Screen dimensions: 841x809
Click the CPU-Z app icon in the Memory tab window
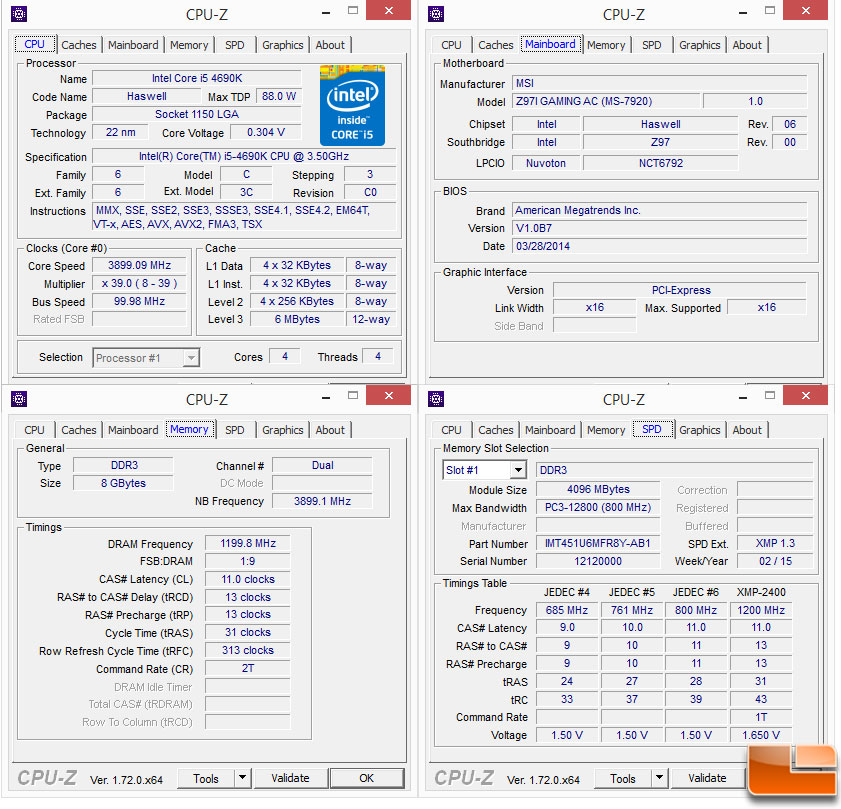(19, 399)
